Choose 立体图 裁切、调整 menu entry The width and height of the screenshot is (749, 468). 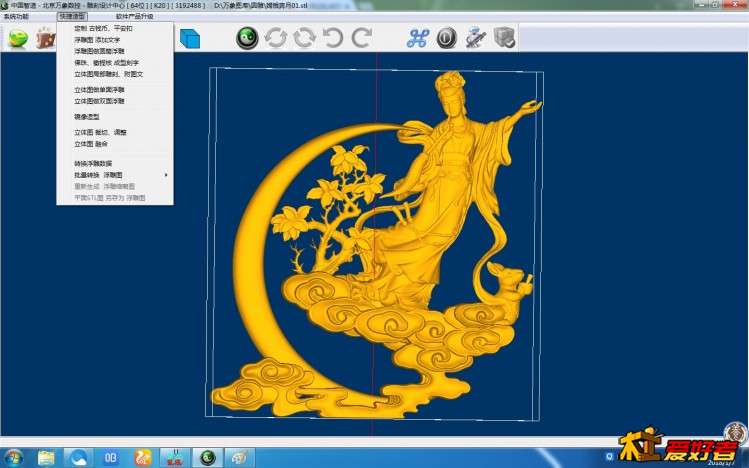point(100,132)
